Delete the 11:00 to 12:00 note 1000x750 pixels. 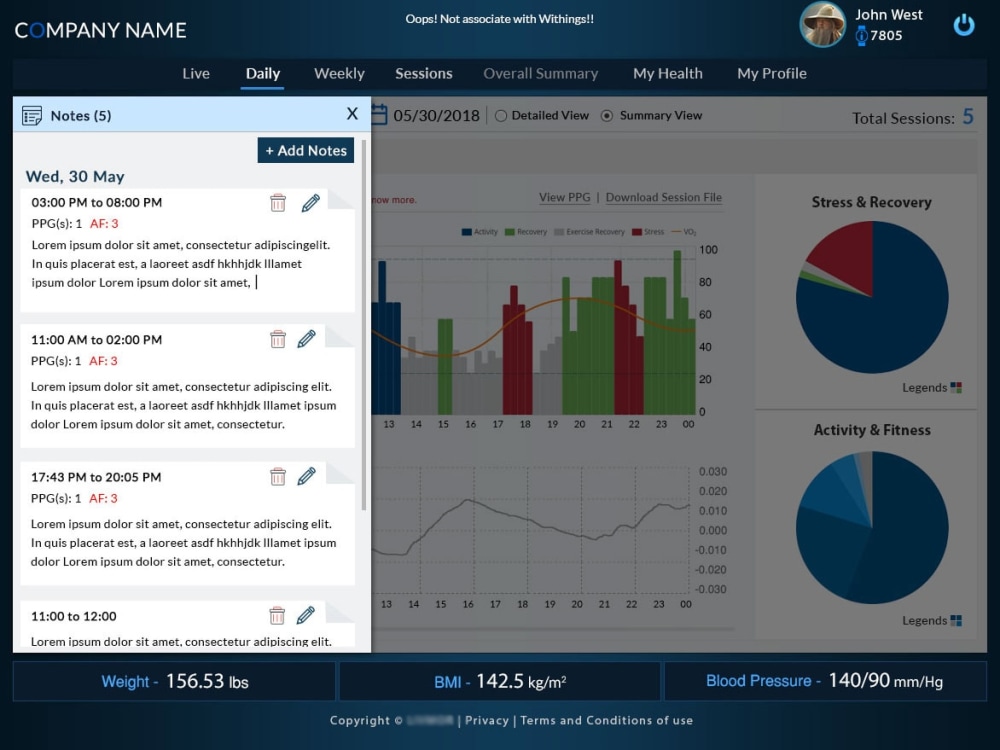[277, 615]
